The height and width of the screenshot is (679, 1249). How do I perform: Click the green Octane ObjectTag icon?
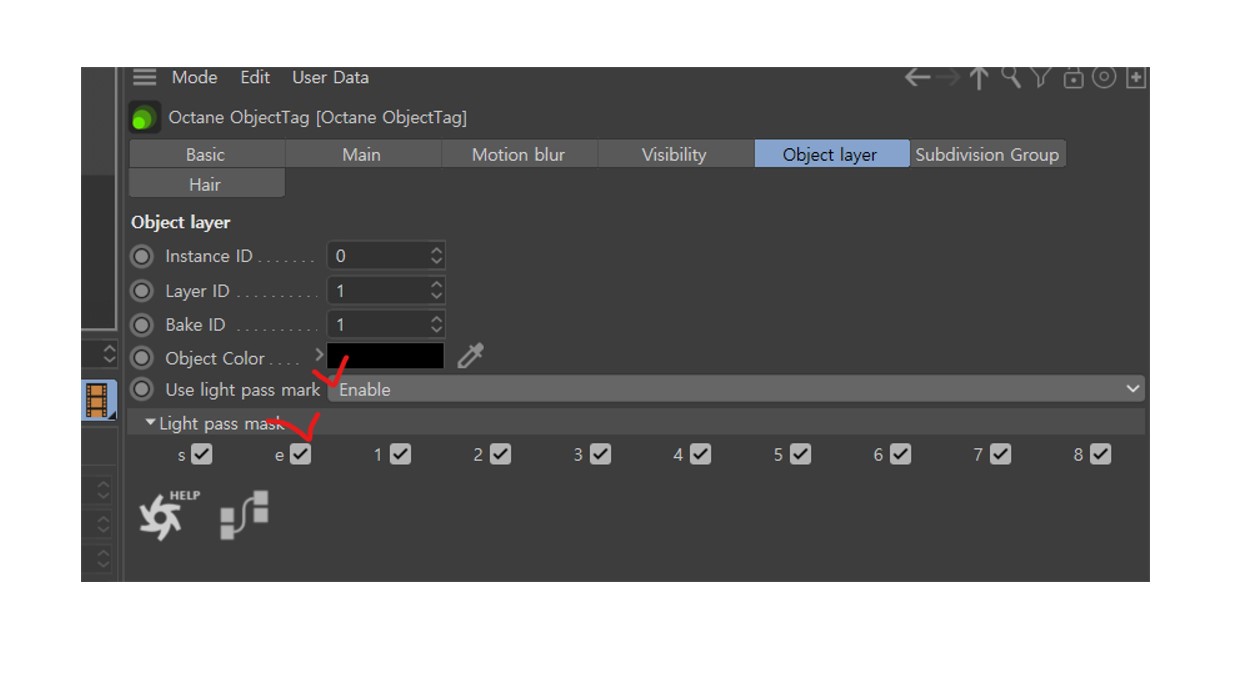click(145, 118)
